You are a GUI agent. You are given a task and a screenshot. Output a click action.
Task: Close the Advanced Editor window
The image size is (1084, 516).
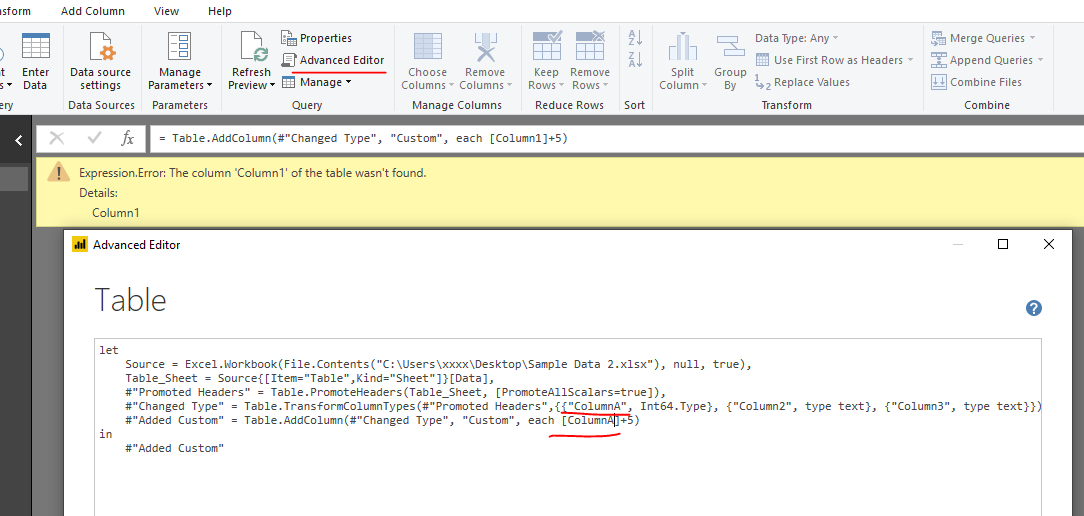(1049, 244)
